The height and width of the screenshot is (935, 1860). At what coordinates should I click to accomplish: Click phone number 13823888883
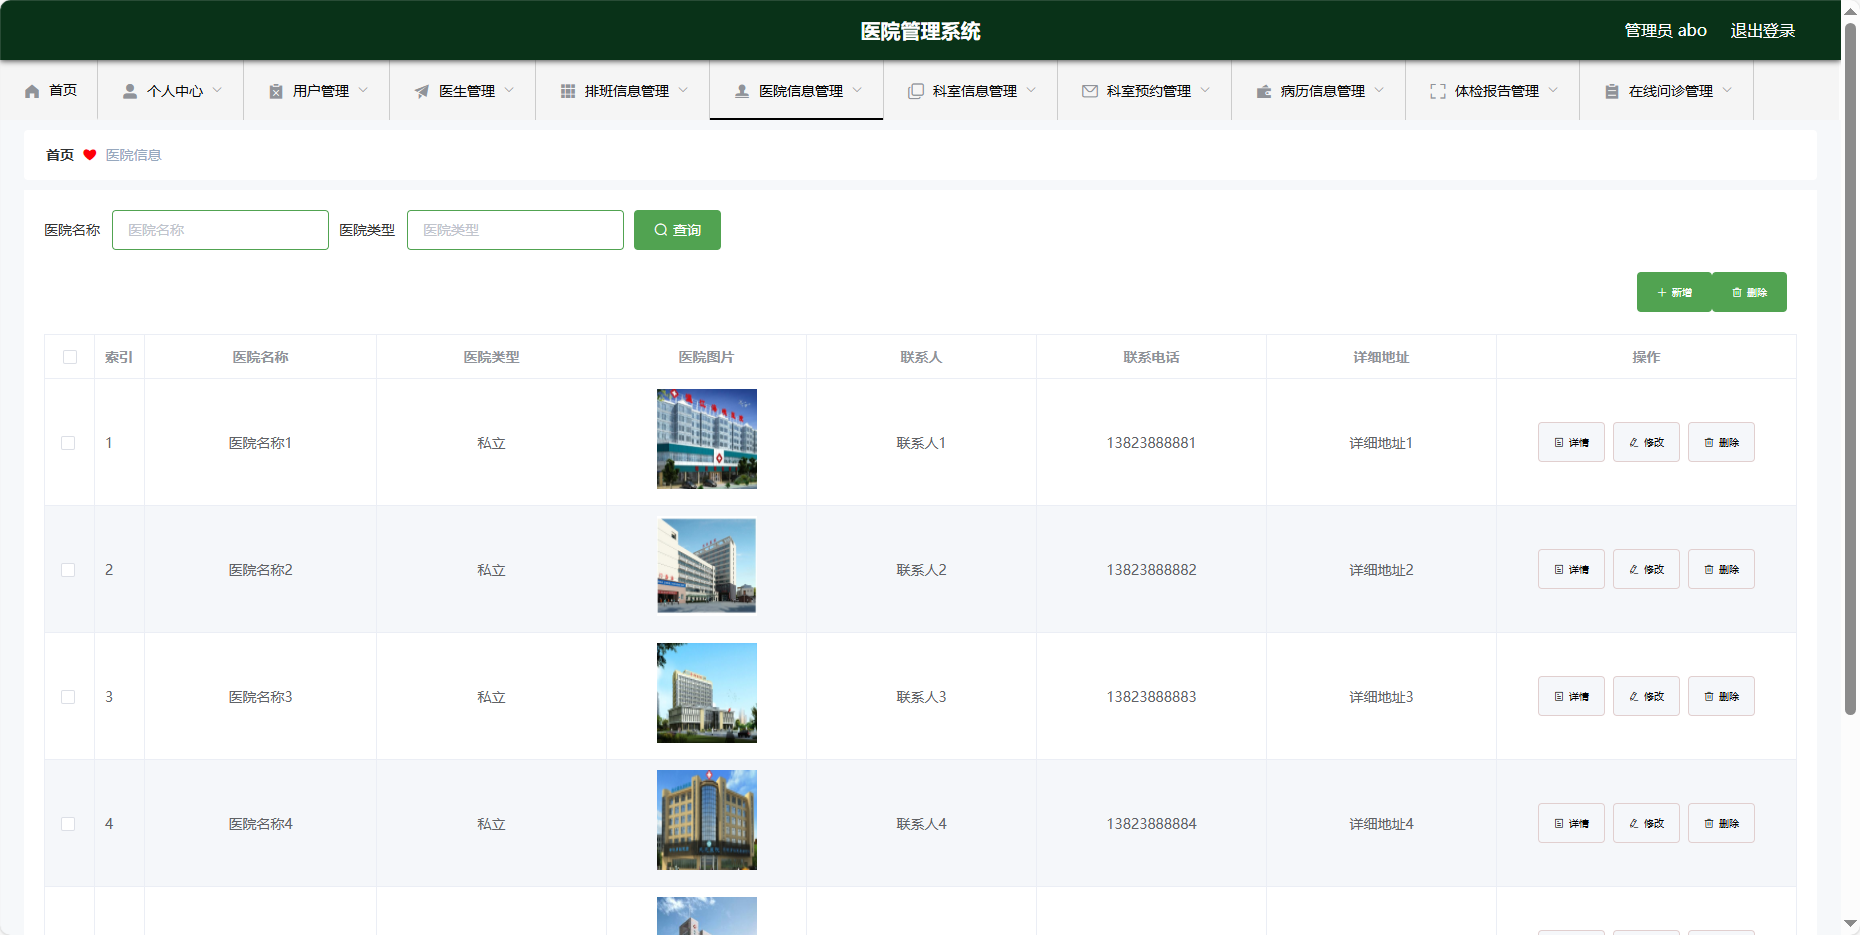click(1151, 697)
